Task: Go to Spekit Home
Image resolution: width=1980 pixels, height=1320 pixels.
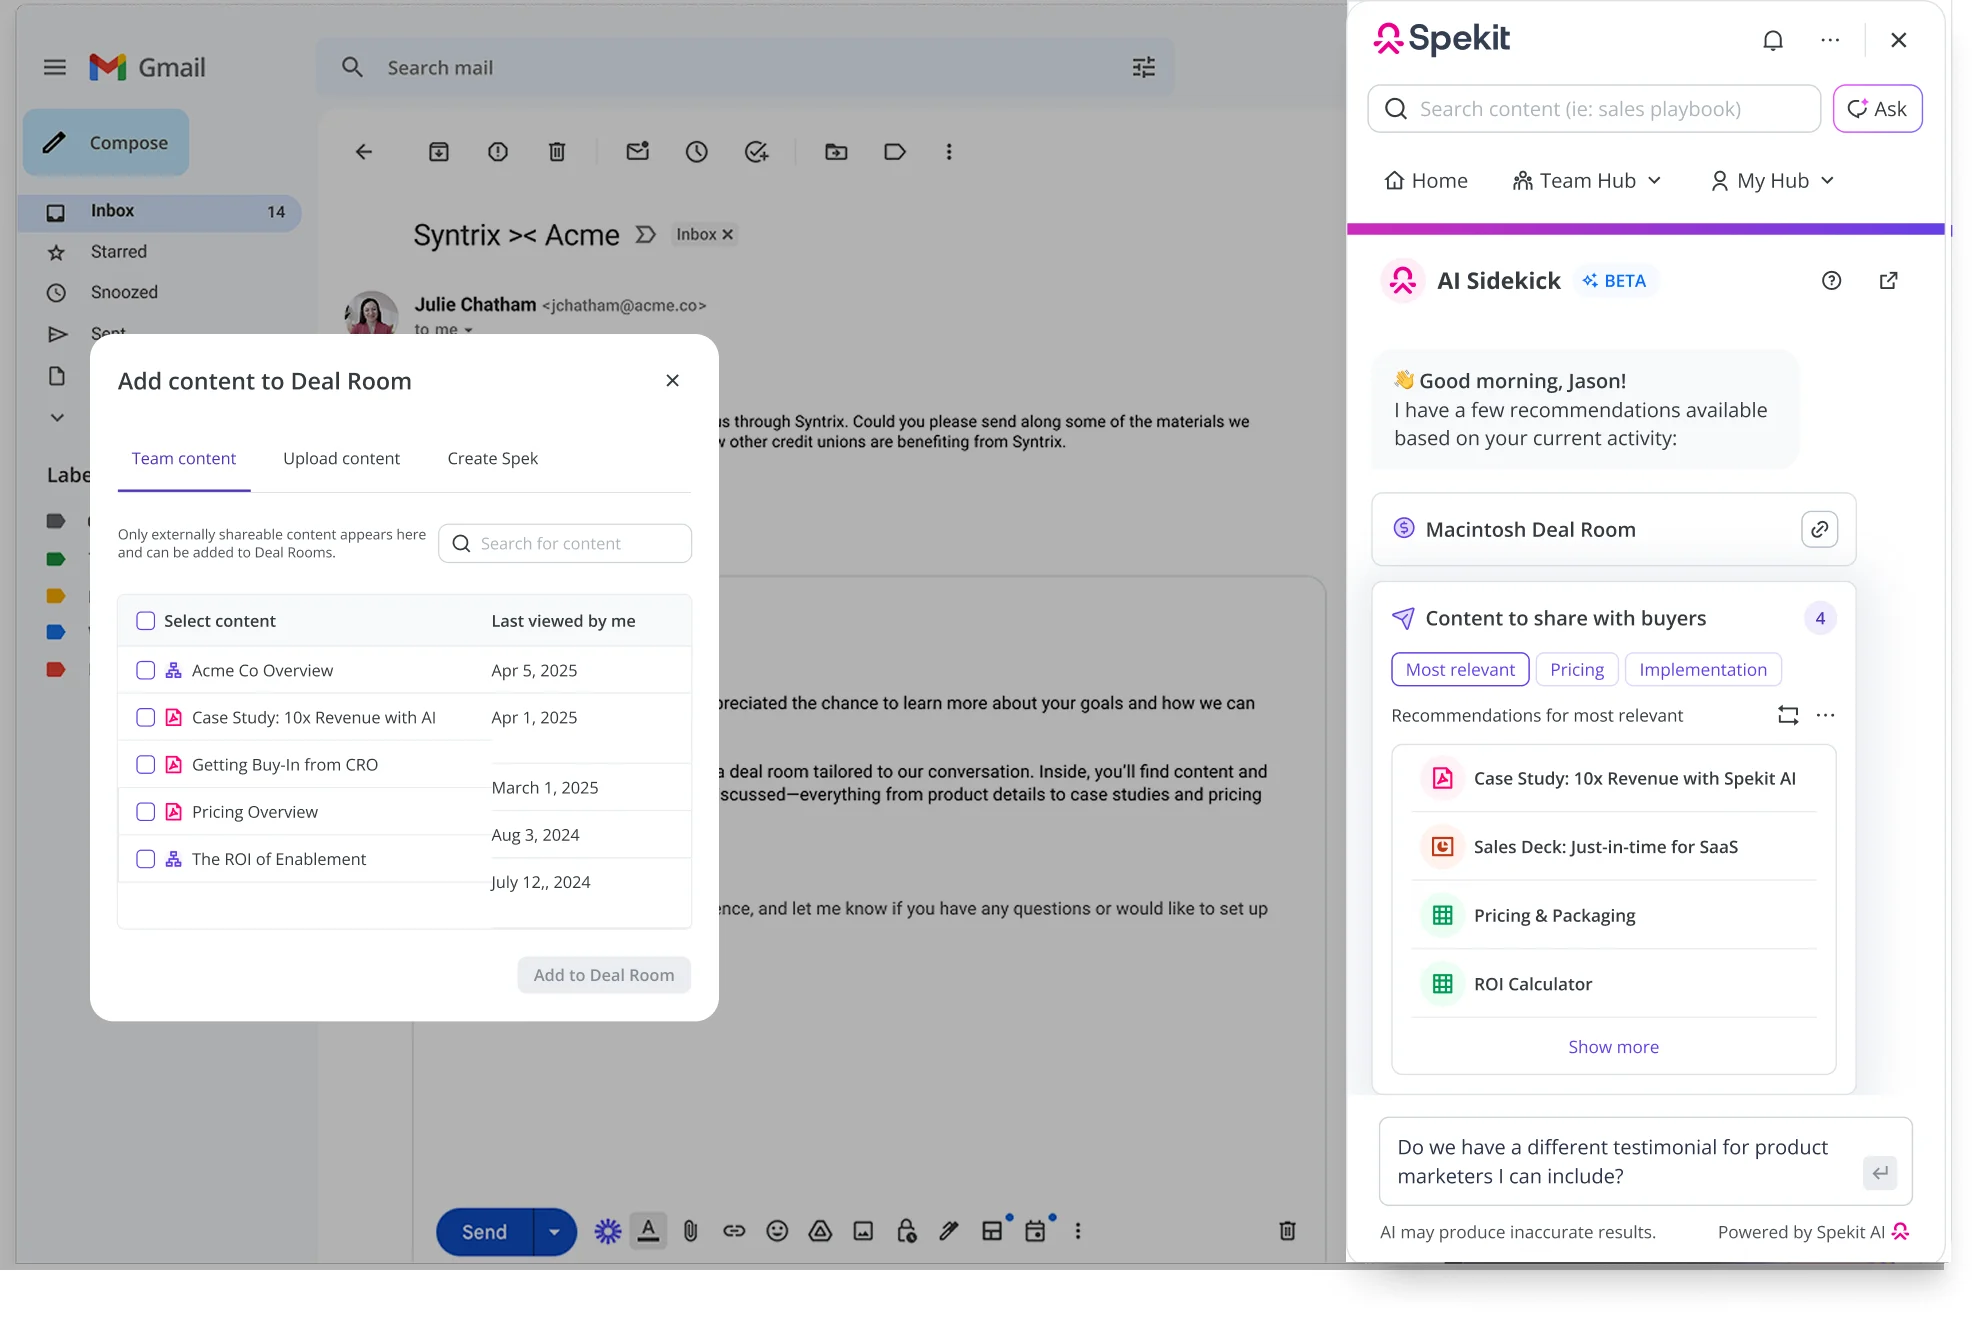Action: click(x=1426, y=181)
